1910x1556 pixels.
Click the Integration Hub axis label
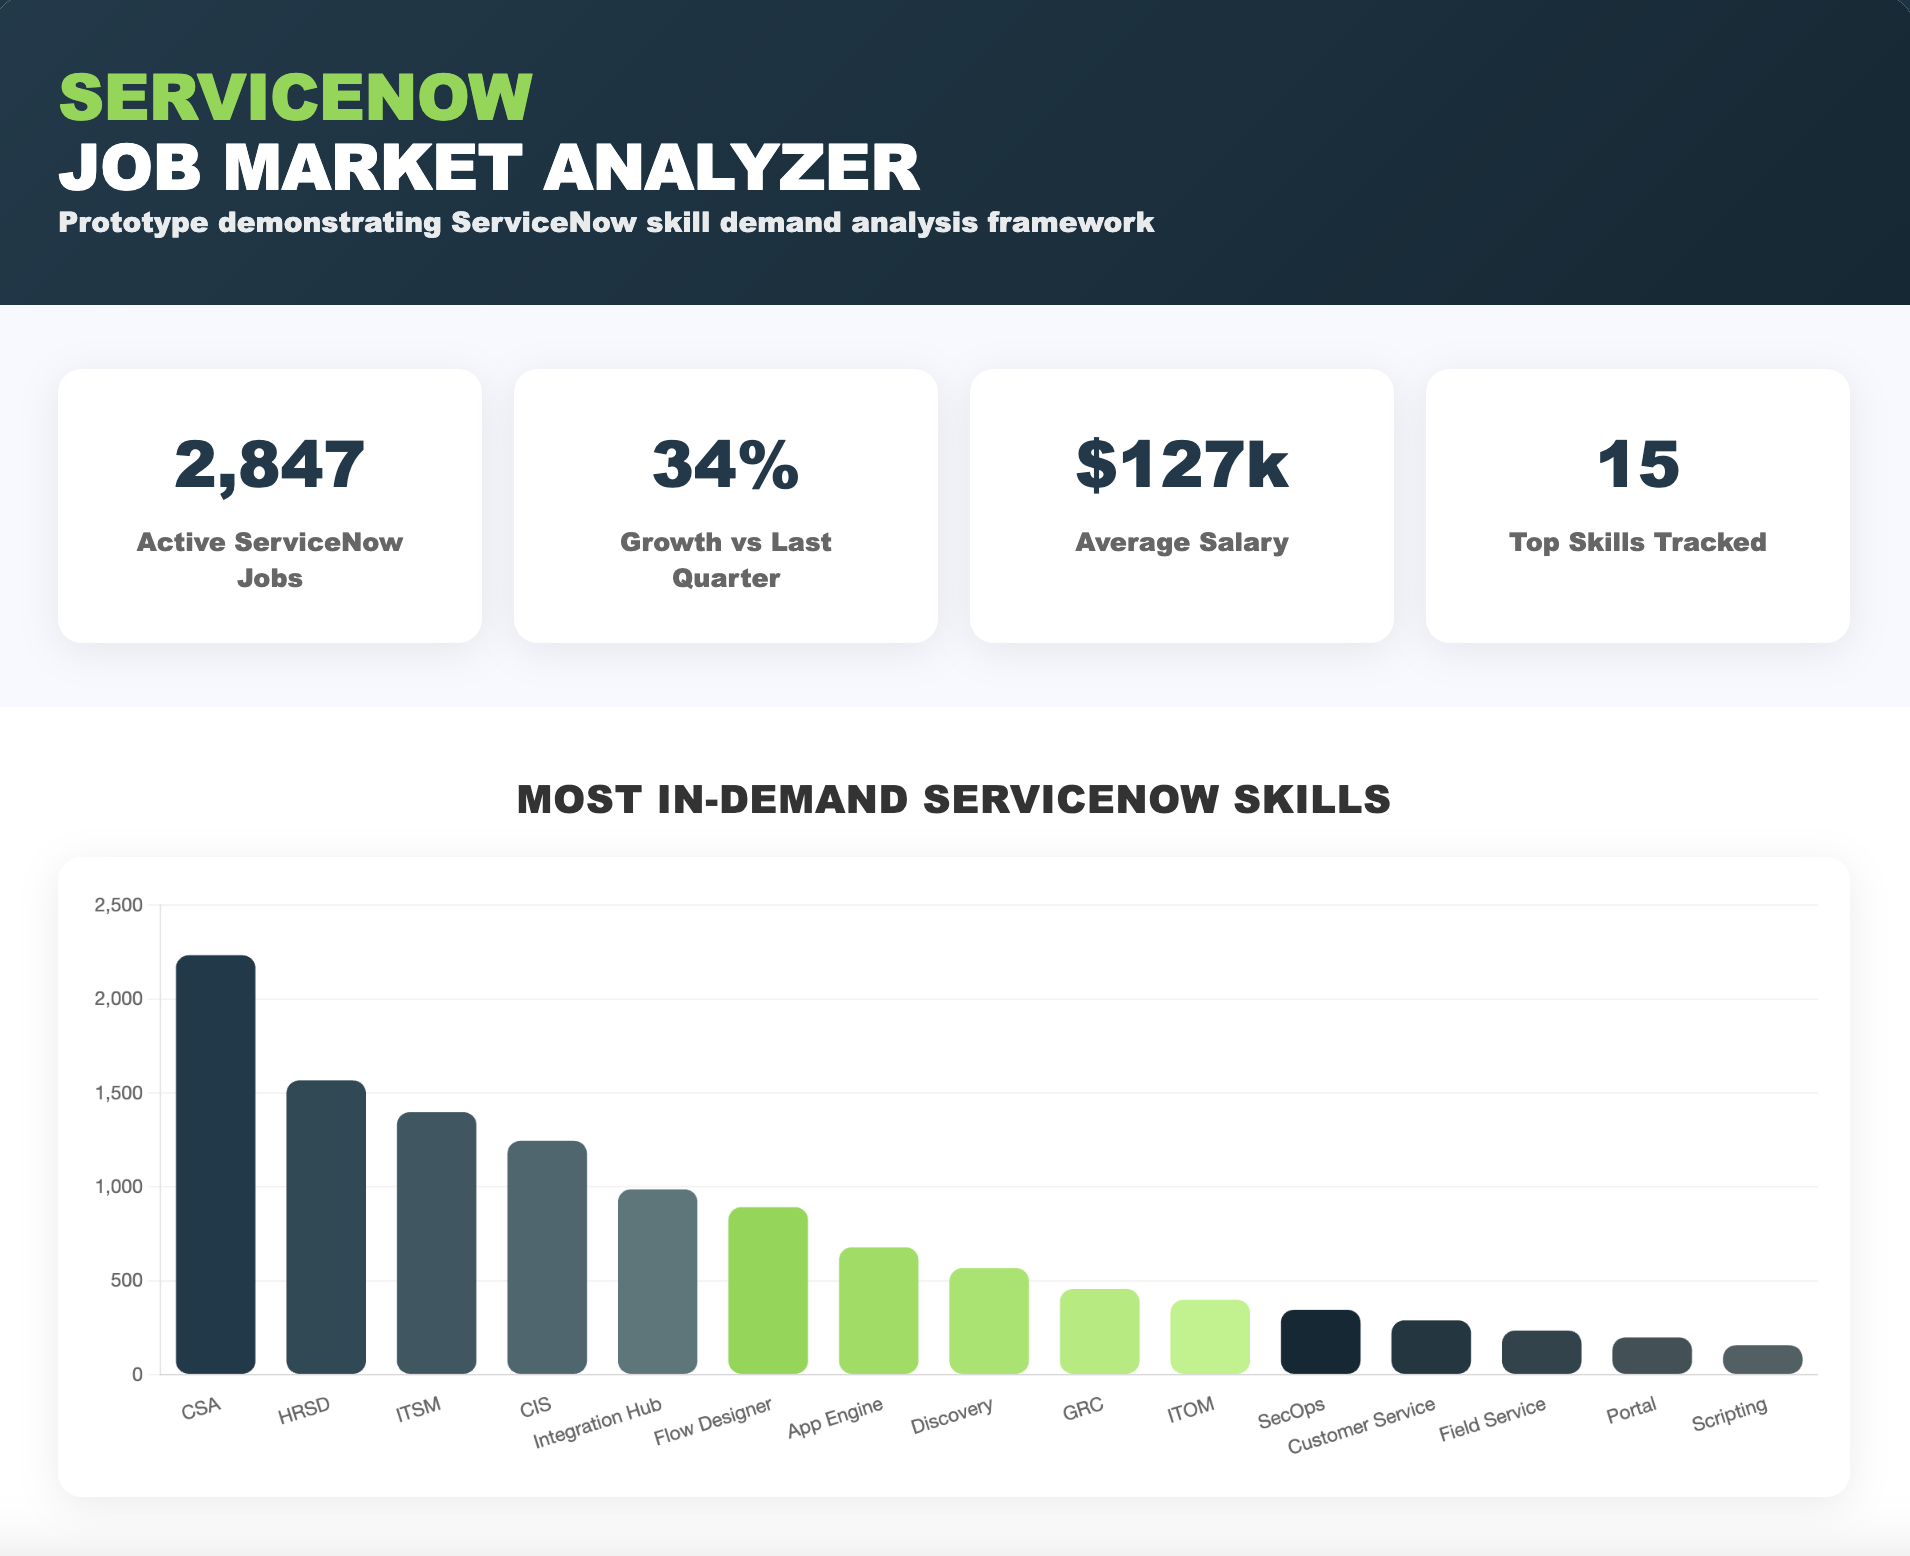click(x=597, y=1423)
